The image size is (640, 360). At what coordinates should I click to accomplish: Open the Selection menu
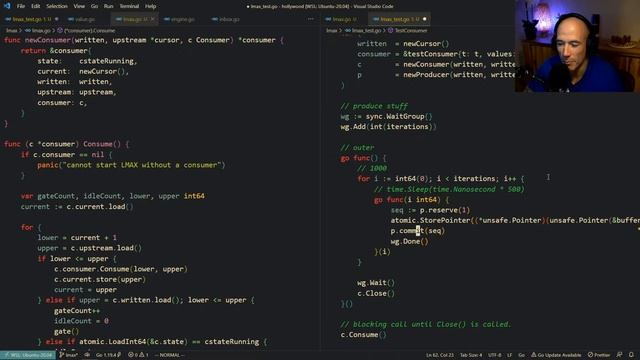point(57,6)
